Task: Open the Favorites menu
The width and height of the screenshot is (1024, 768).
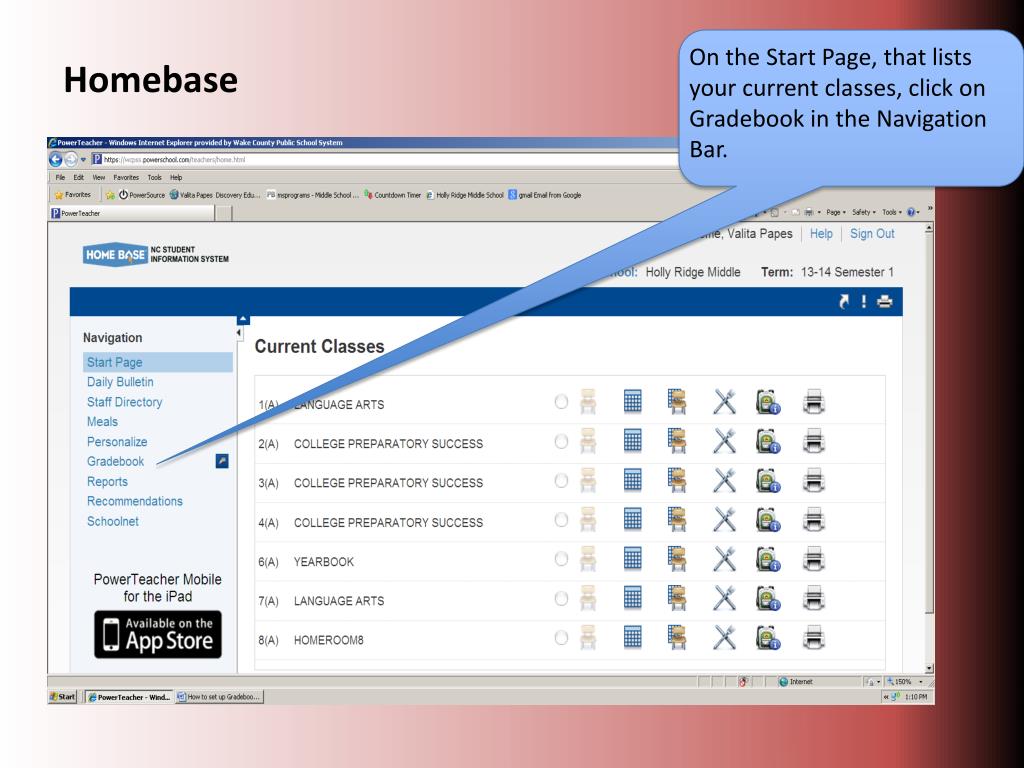Action: (126, 177)
